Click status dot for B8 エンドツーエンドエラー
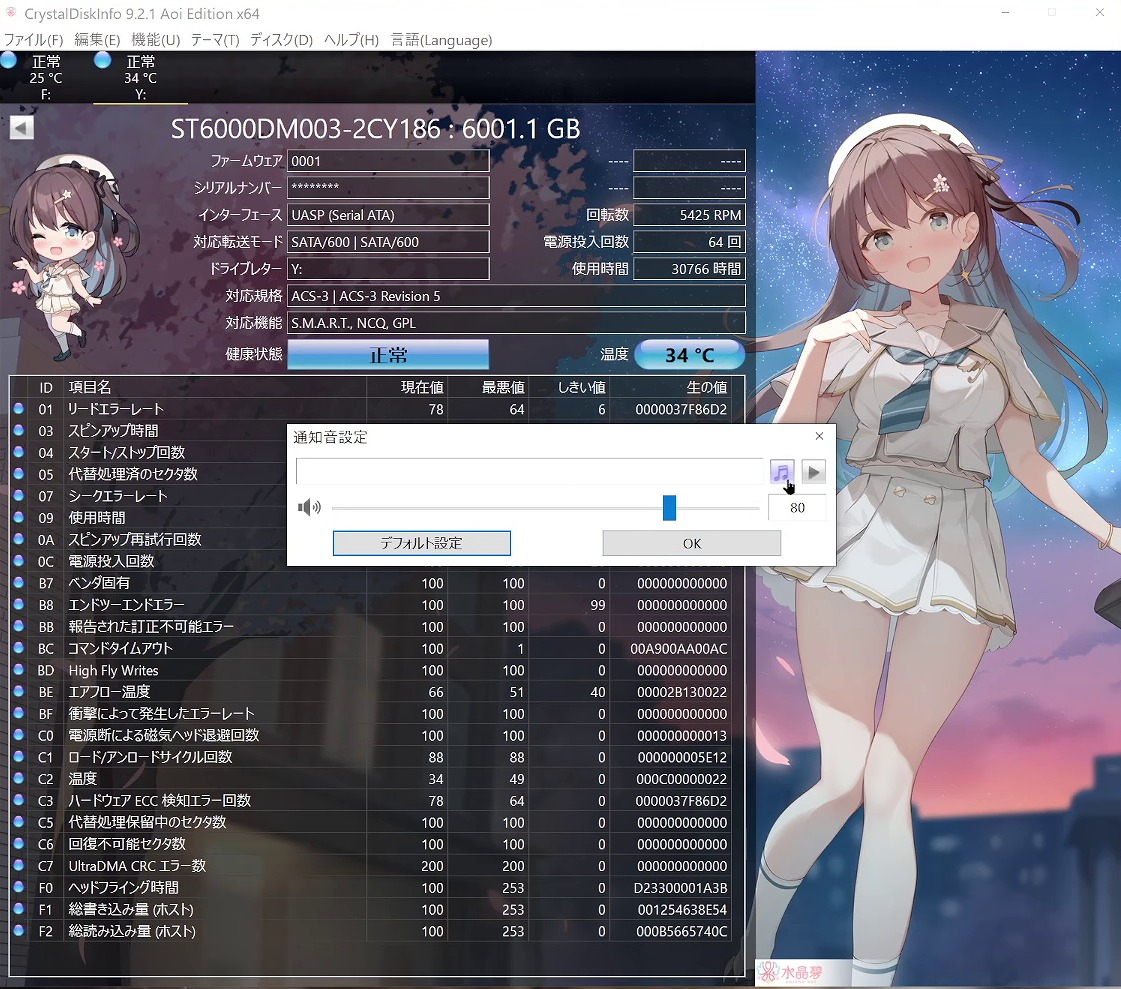1121x989 pixels. tap(19, 604)
